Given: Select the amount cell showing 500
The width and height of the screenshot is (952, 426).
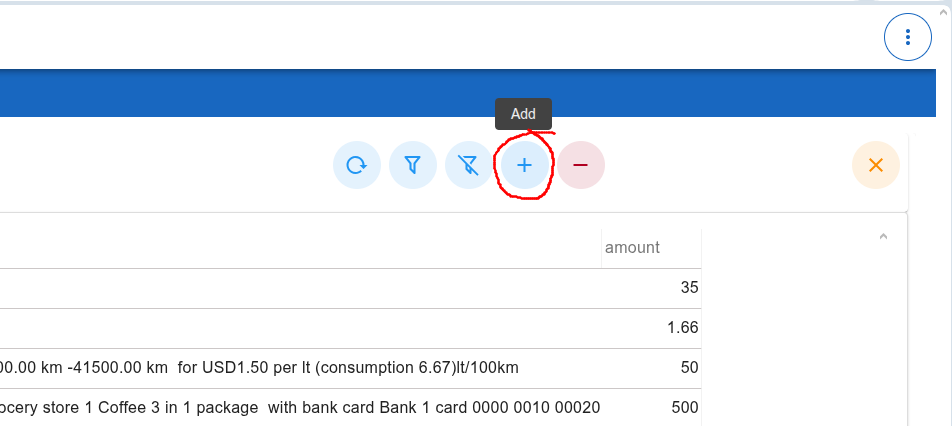Looking at the screenshot, I should coord(684,407).
